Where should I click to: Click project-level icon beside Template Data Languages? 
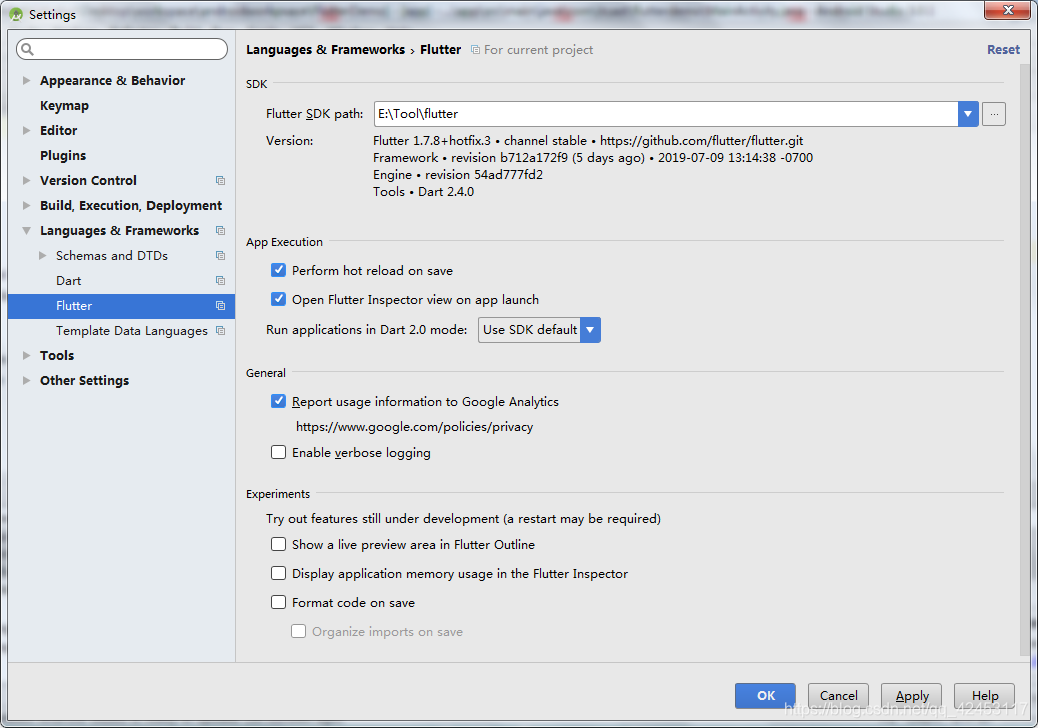coord(220,331)
